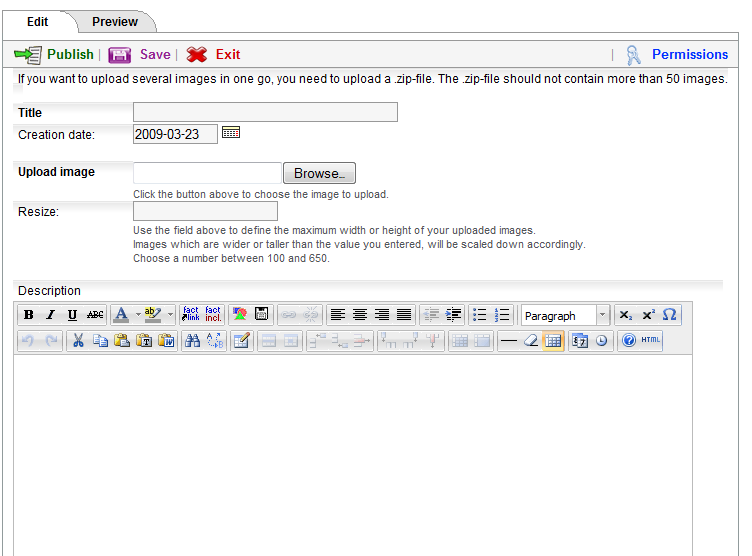Click the italic formatting button
Screen dimensions: 752x556
[x=50, y=315]
